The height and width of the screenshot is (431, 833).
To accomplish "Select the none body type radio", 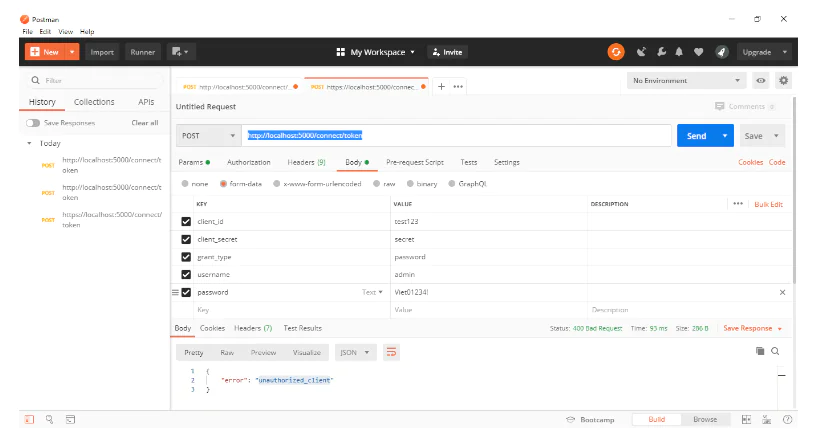I will click(185, 184).
